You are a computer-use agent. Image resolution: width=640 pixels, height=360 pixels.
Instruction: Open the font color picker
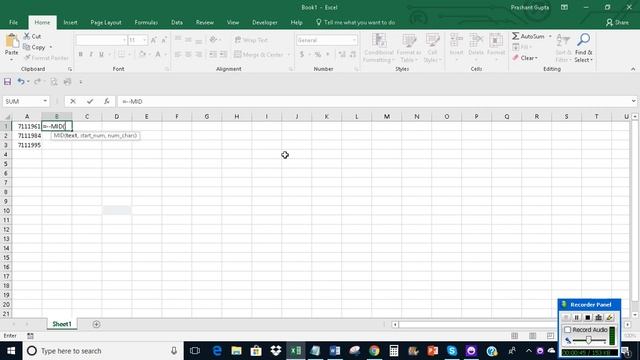tap(158, 54)
